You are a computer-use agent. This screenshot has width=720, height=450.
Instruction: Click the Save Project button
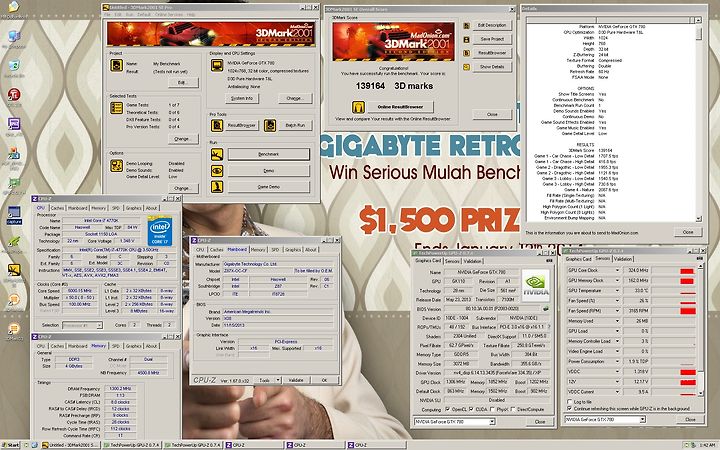[492, 39]
